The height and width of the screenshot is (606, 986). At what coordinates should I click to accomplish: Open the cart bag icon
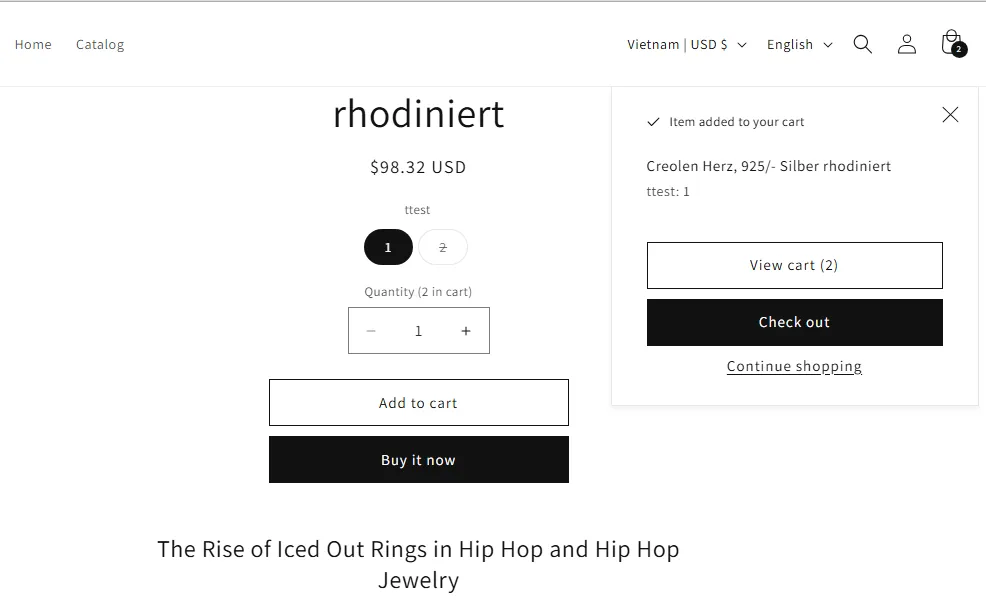[949, 42]
